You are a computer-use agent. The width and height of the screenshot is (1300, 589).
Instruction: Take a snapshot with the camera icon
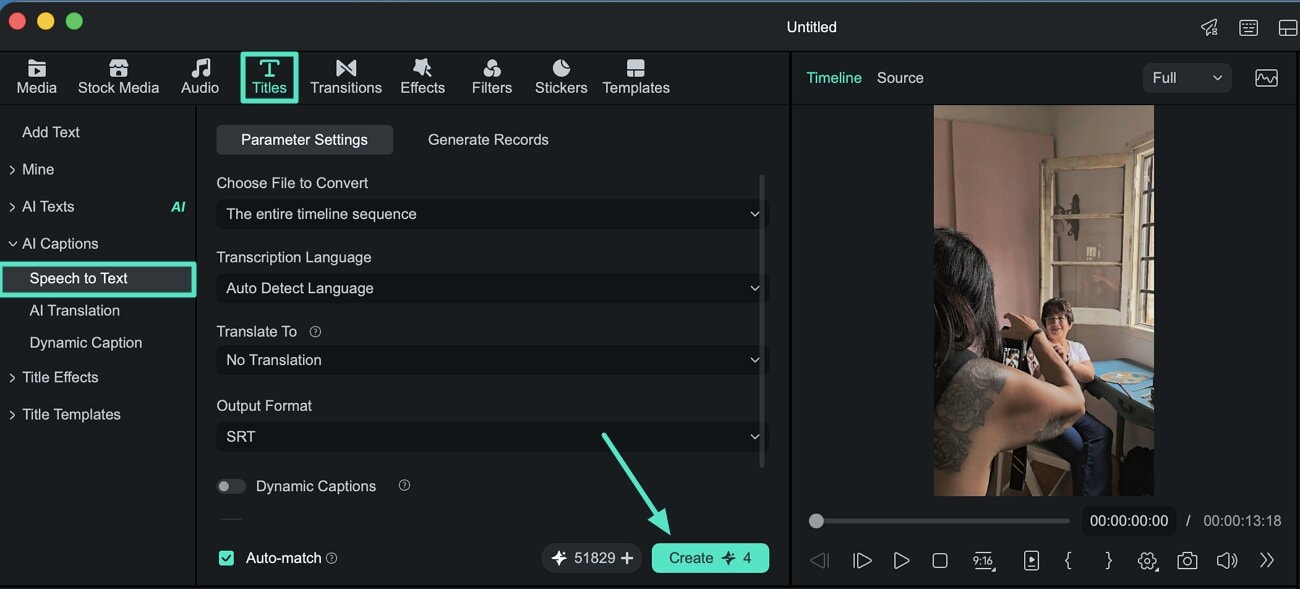[x=1187, y=561]
